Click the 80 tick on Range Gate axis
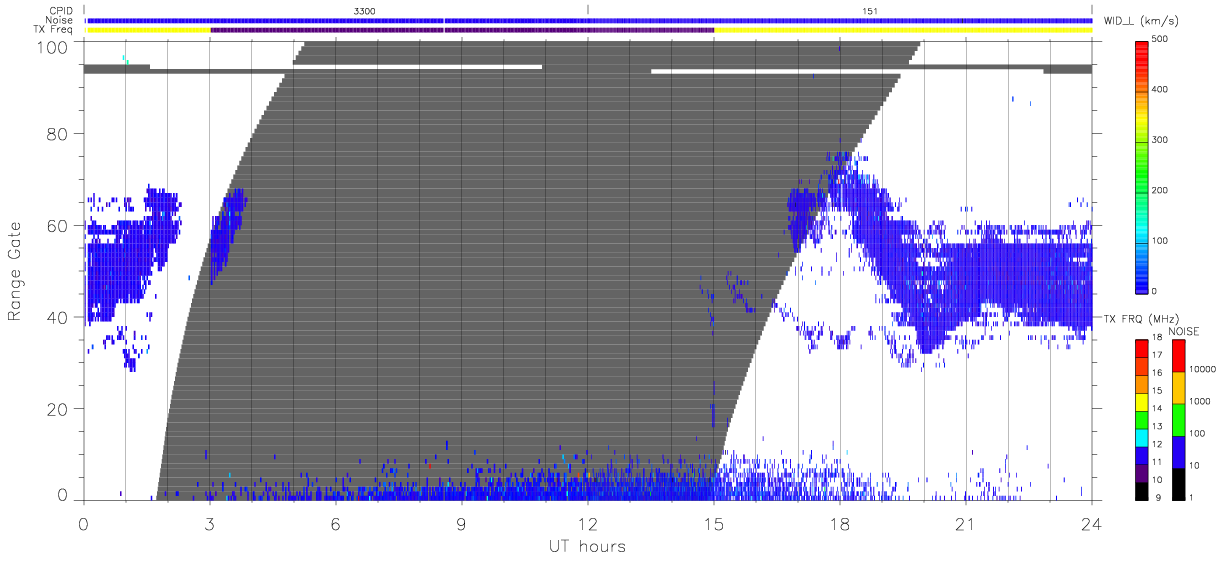 tap(59, 135)
